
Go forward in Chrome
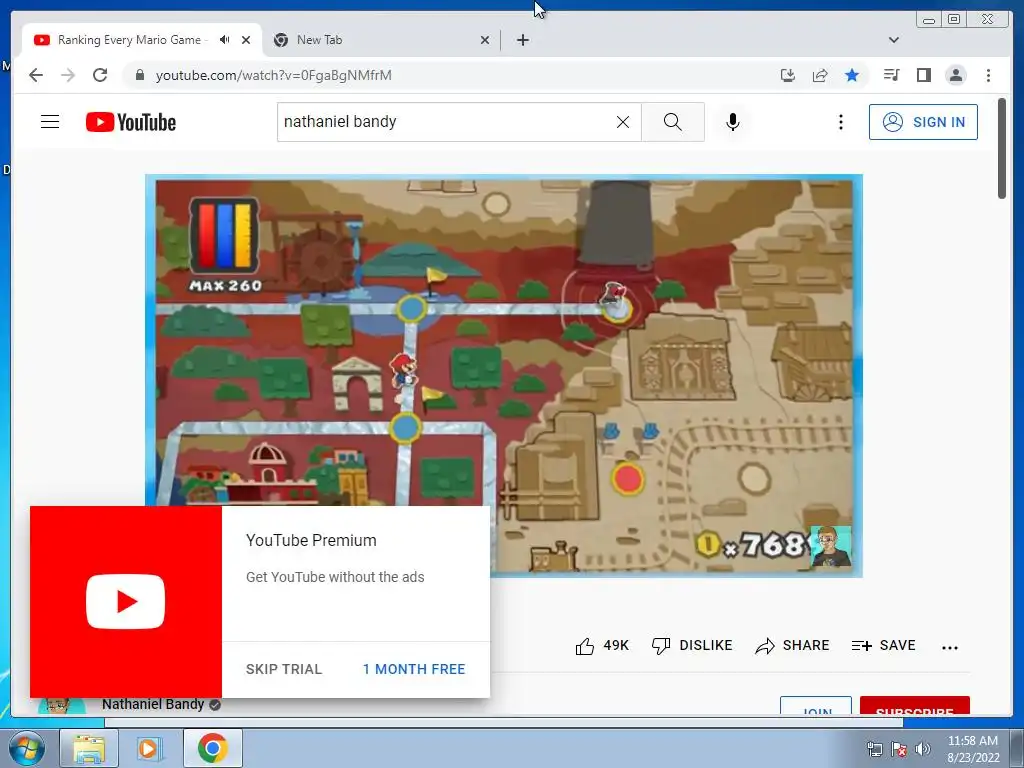[68, 75]
